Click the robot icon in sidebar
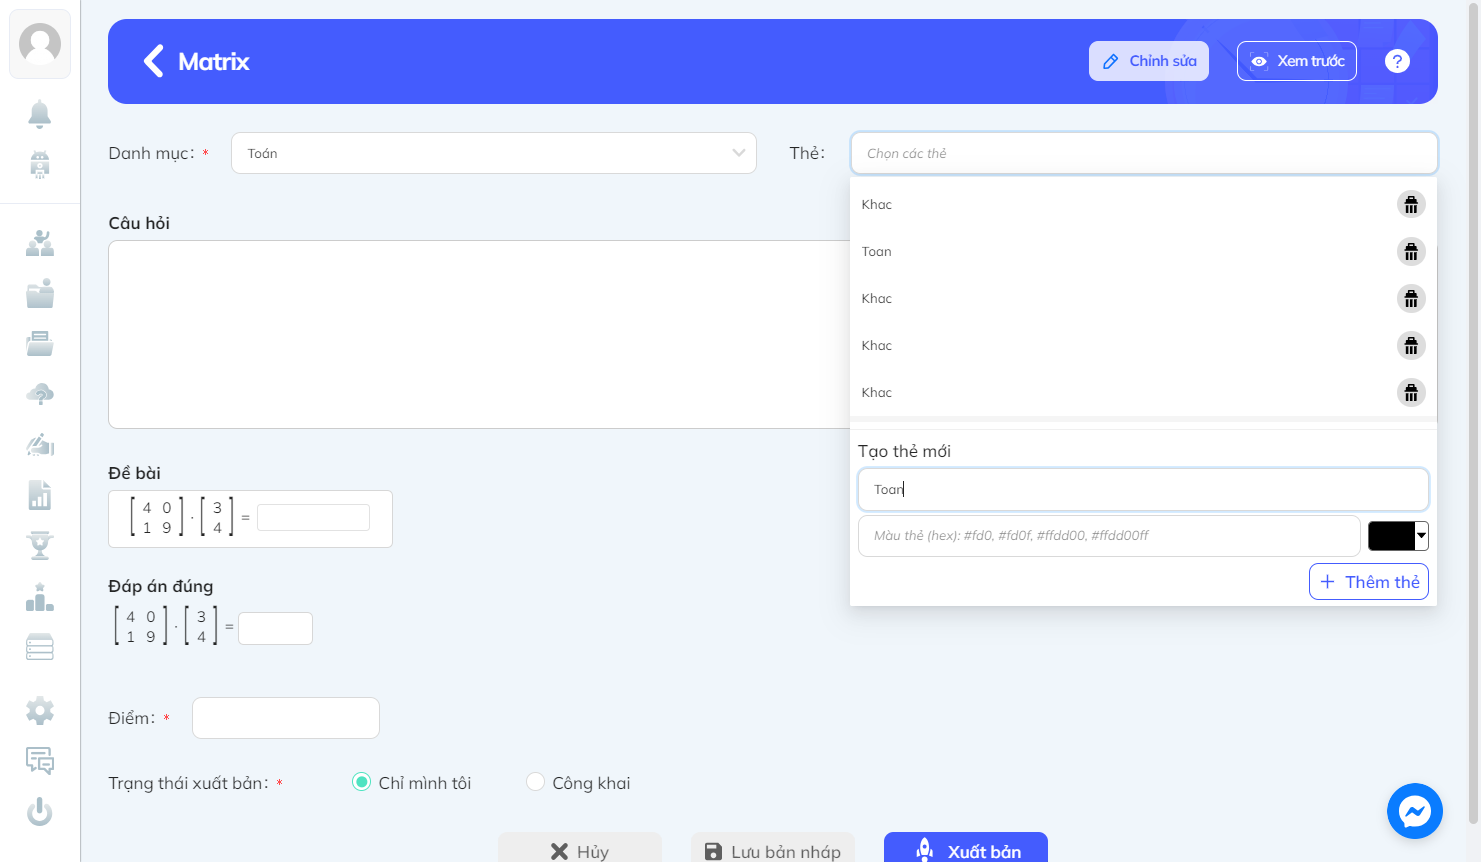The width and height of the screenshot is (1481, 862). pyautogui.click(x=40, y=163)
